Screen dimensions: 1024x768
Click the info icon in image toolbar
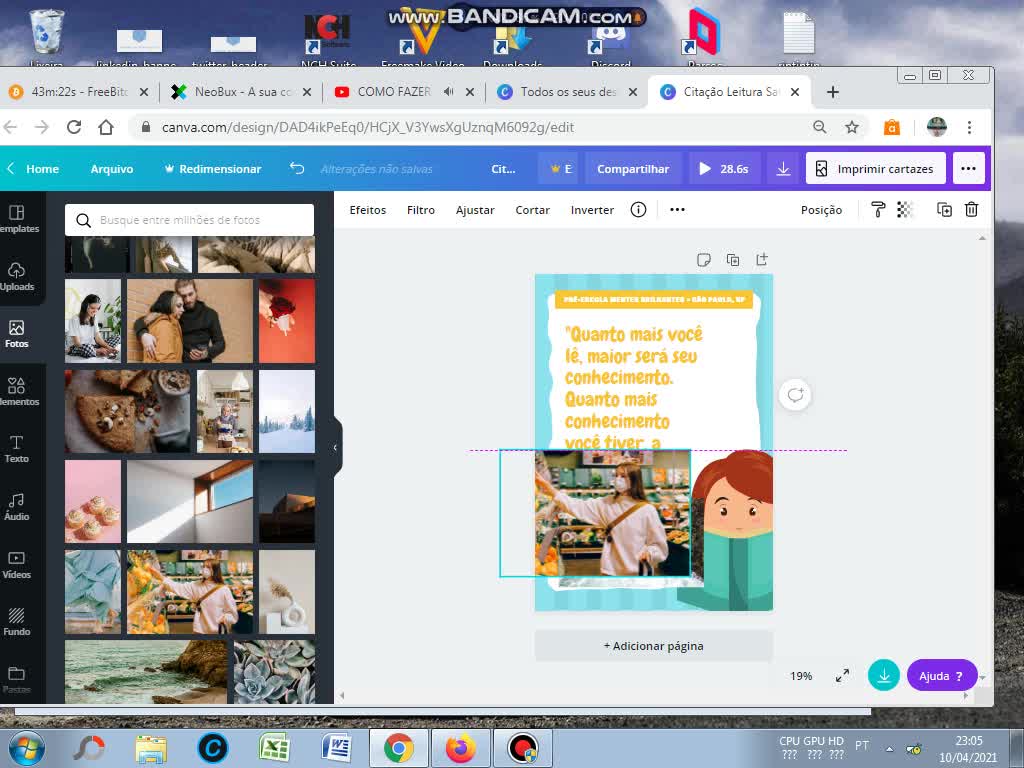[x=638, y=210]
